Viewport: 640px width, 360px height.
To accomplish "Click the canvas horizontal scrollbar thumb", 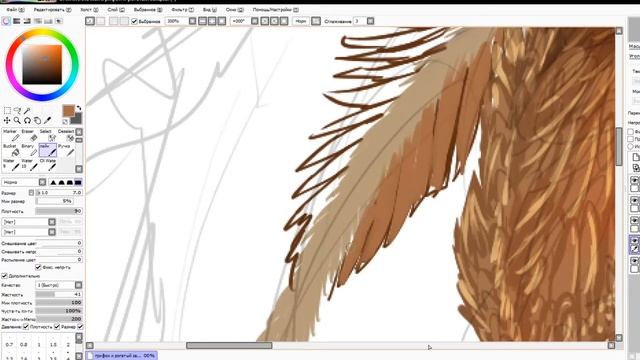I will coord(229,345).
